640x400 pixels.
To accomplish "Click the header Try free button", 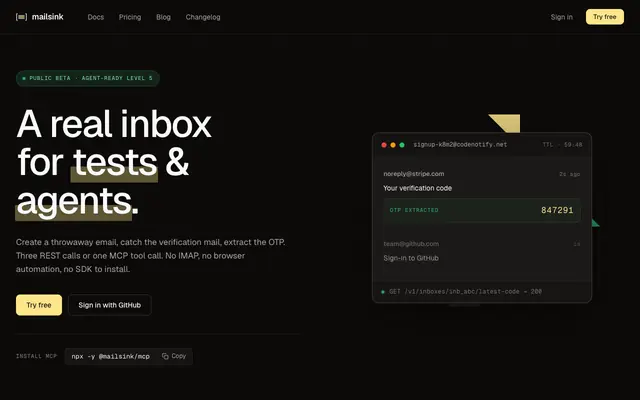I will click(604, 17).
